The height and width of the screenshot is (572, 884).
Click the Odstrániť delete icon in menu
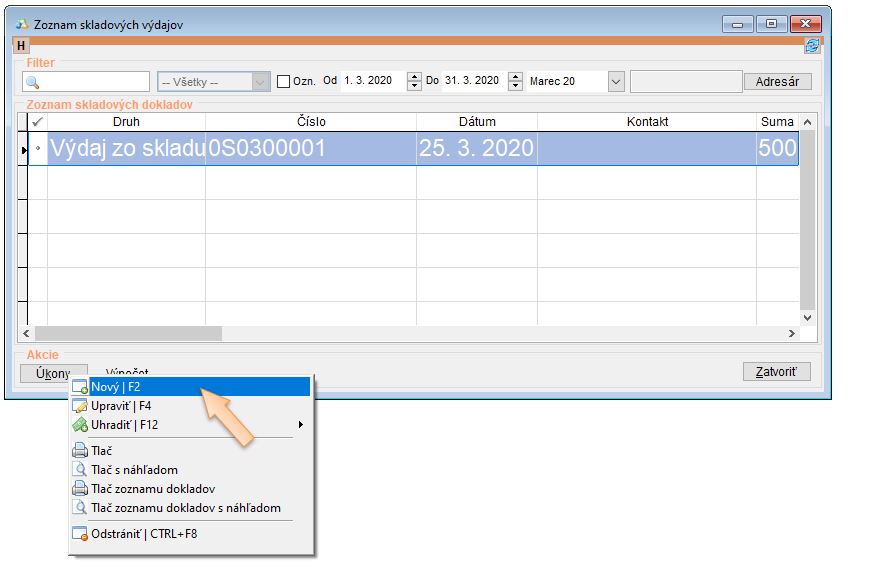click(x=80, y=534)
